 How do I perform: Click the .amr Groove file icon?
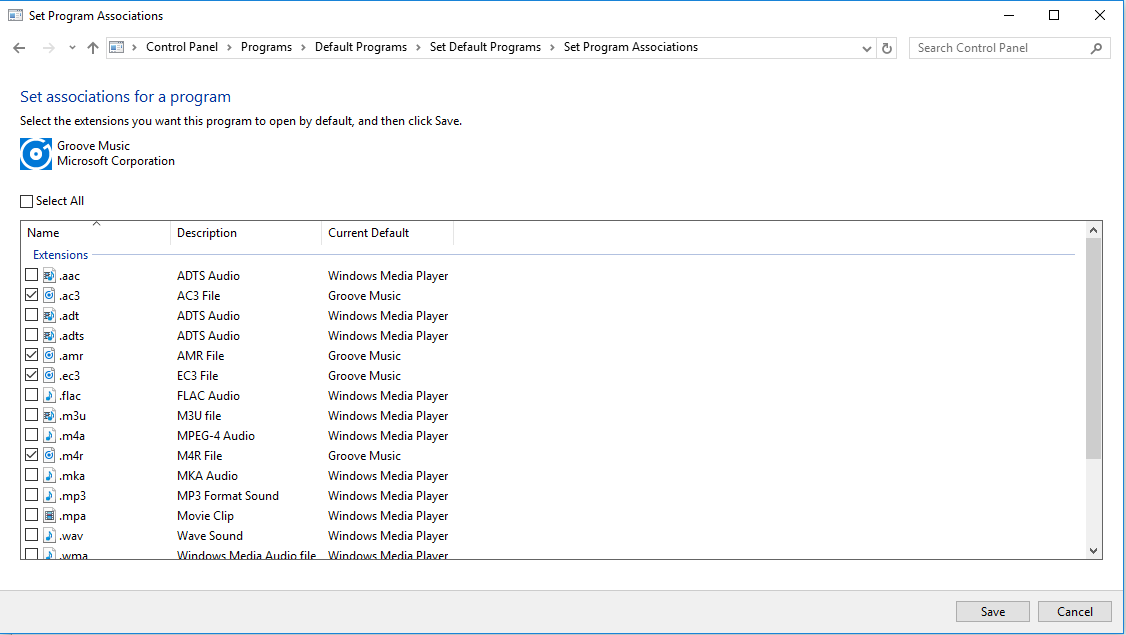point(49,356)
